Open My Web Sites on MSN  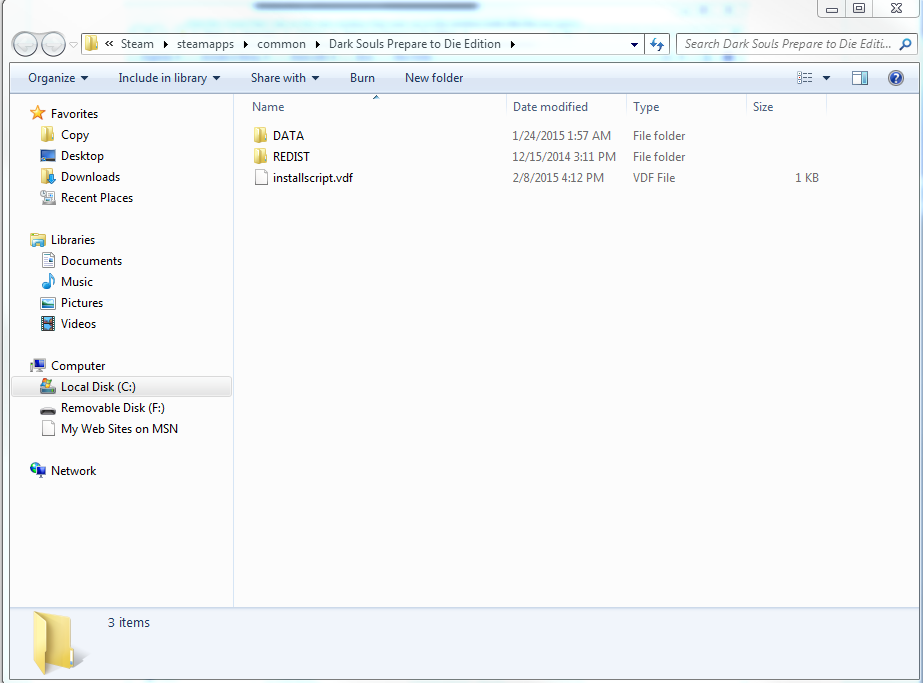point(119,429)
